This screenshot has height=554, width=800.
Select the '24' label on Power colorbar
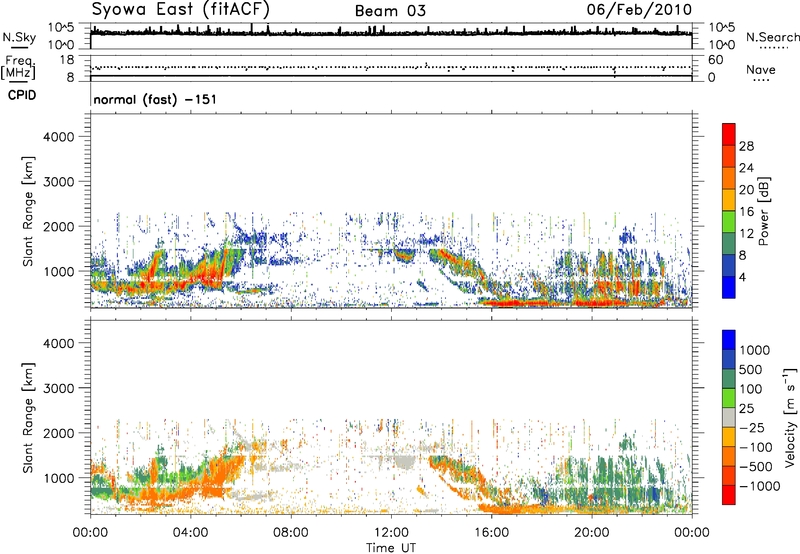(x=746, y=168)
